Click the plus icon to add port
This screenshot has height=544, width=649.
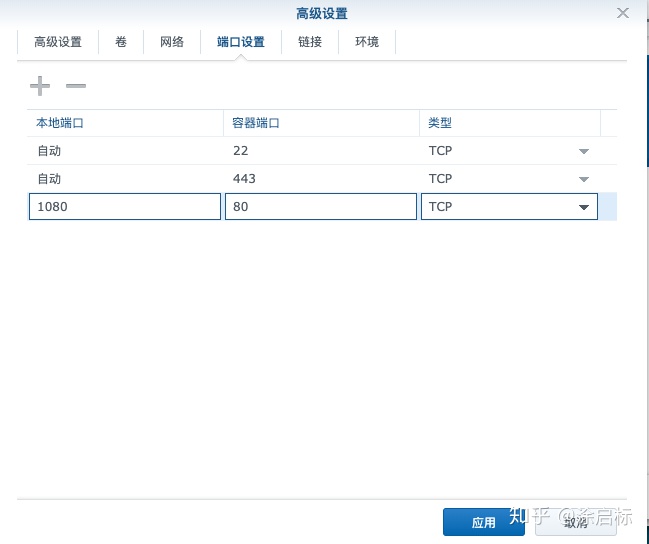click(39, 87)
